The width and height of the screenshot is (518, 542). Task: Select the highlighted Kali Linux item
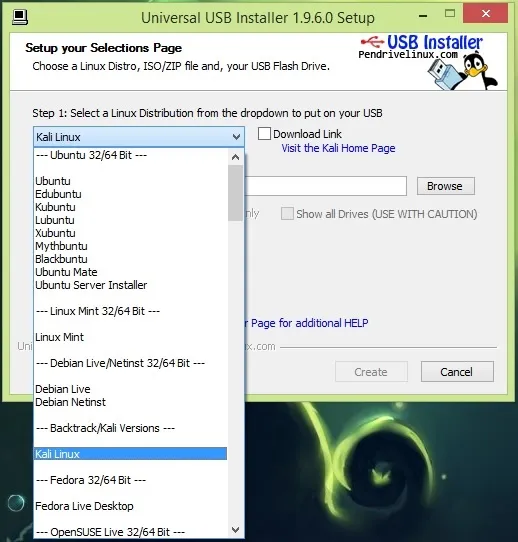point(130,454)
